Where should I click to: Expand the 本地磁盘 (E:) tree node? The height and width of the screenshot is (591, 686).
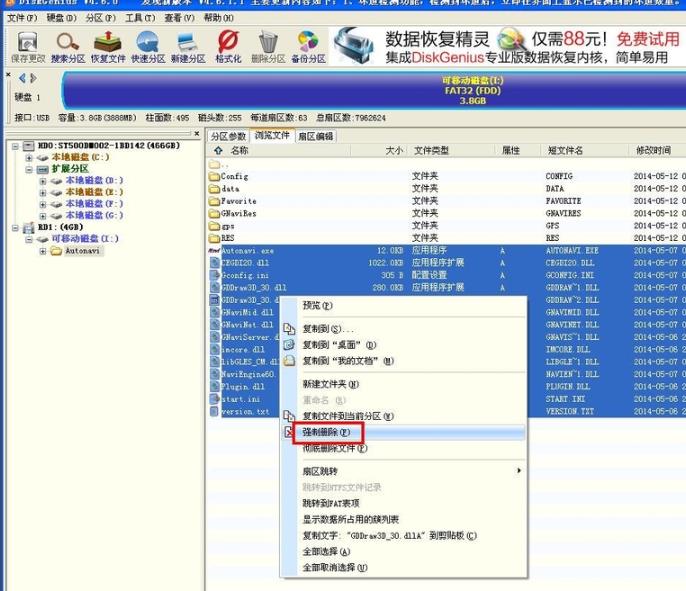click(x=43, y=192)
